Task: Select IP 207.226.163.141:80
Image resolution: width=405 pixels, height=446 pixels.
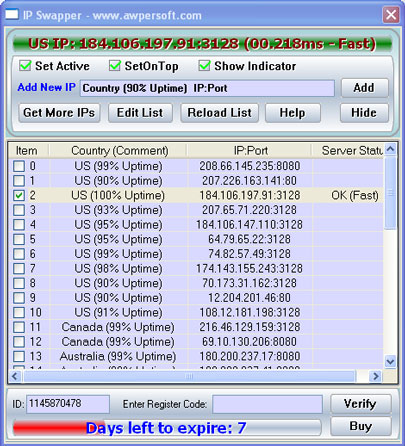Action: pos(249,181)
